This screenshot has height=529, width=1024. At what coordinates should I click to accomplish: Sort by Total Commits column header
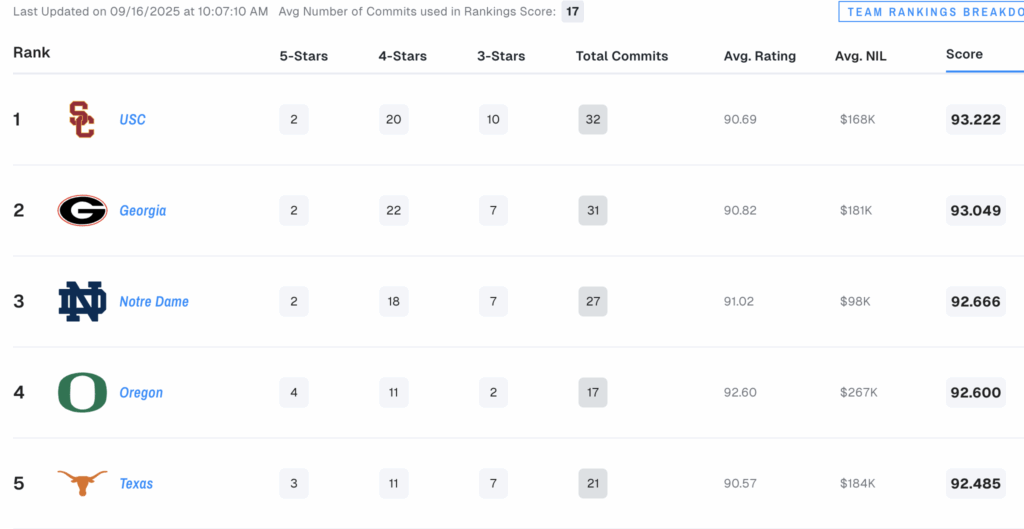[x=622, y=56]
